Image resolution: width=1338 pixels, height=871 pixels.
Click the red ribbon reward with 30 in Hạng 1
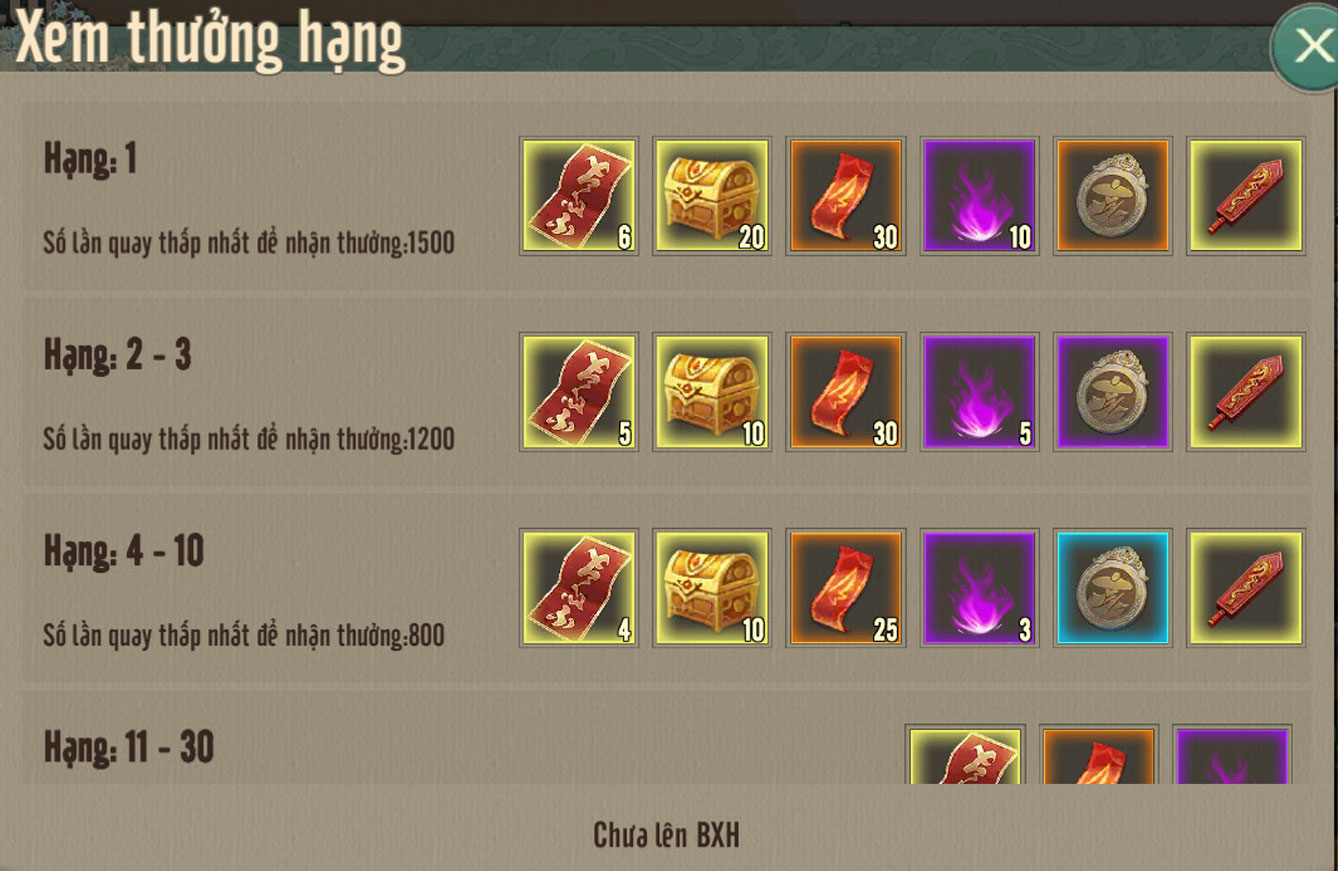tap(846, 196)
